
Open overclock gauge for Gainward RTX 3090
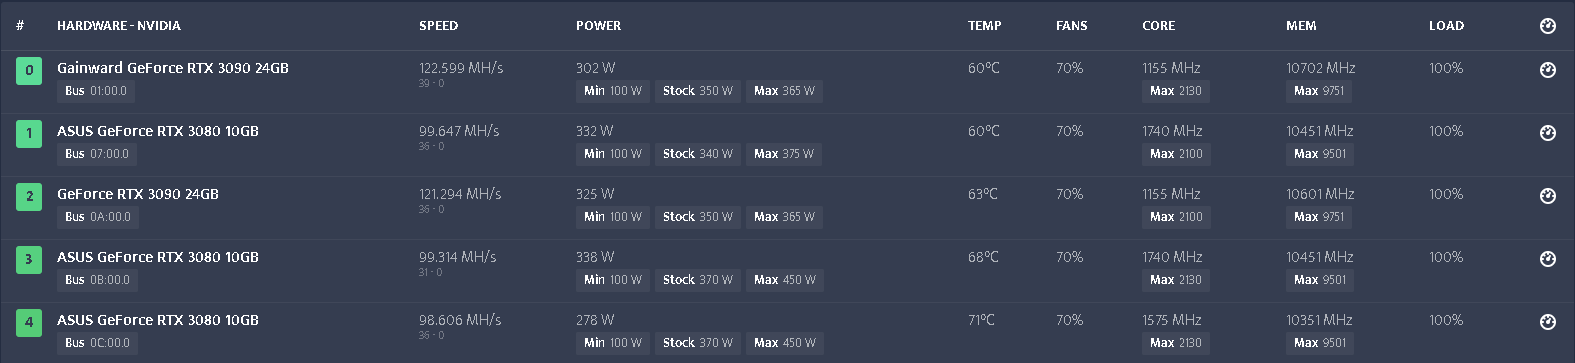[x=1548, y=70]
